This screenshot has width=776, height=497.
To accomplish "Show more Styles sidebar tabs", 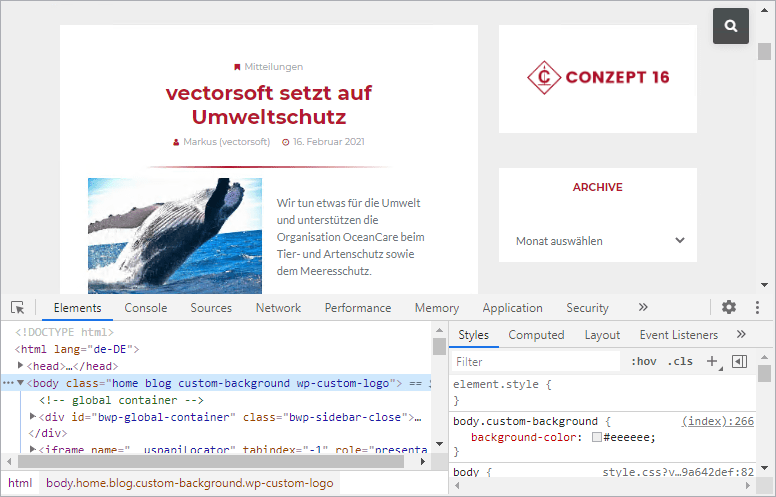I will (741, 335).
